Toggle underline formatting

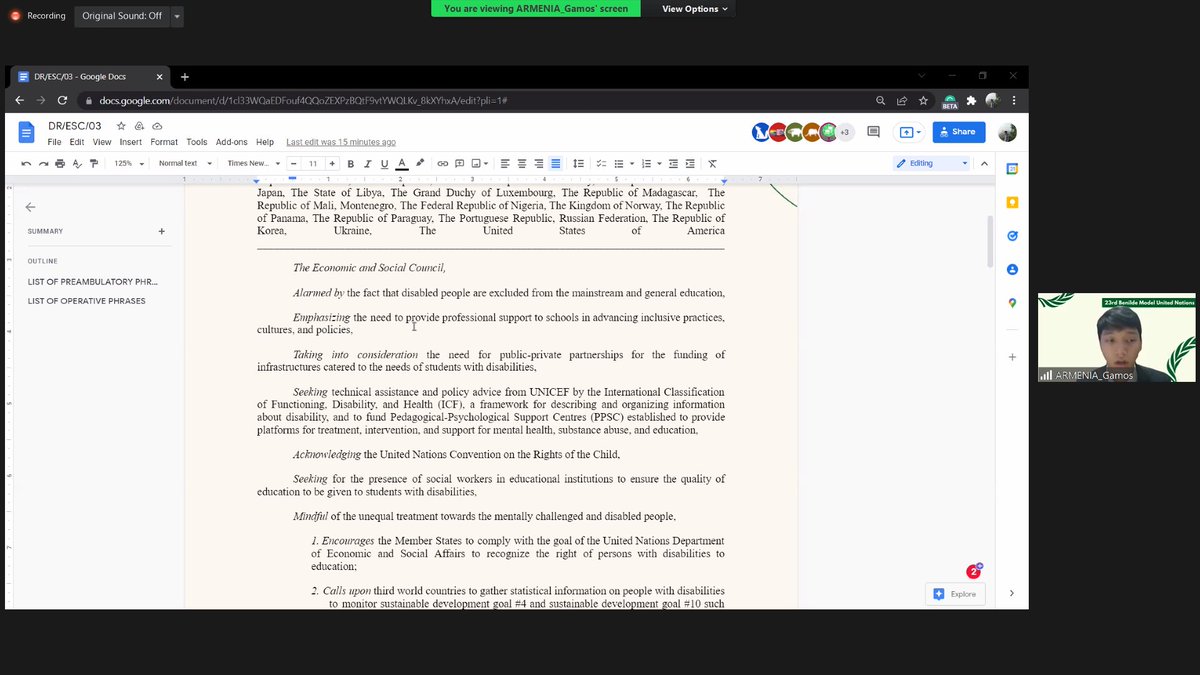(x=384, y=163)
